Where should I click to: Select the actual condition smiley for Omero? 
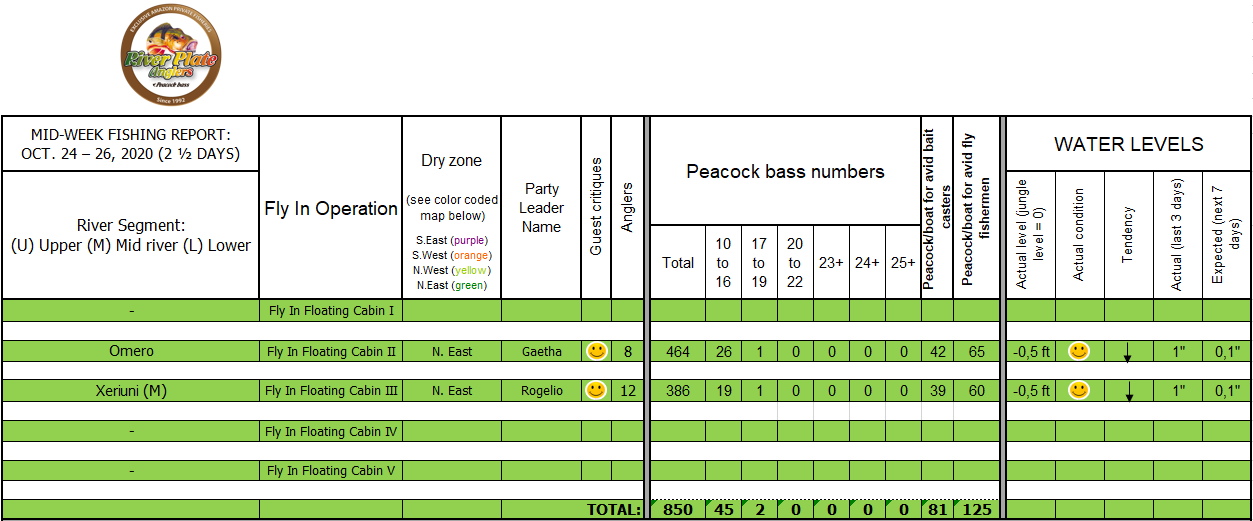click(x=1079, y=351)
